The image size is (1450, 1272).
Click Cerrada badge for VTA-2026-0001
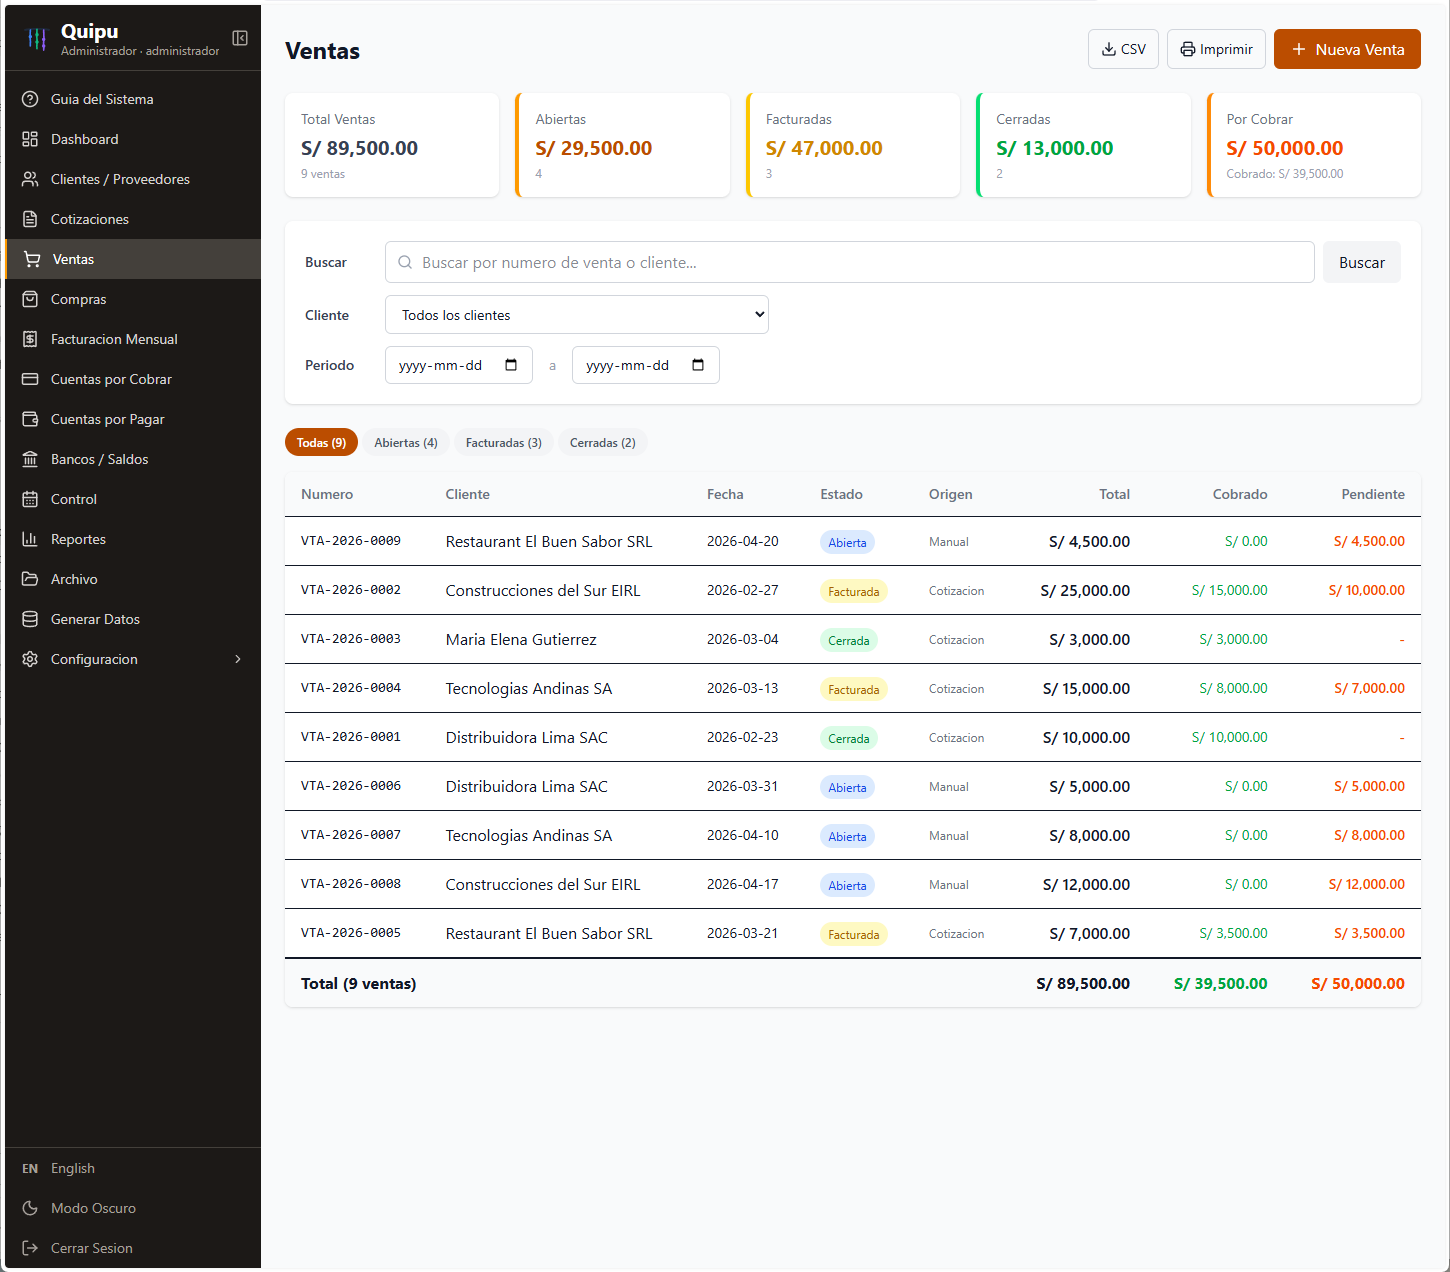point(849,738)
